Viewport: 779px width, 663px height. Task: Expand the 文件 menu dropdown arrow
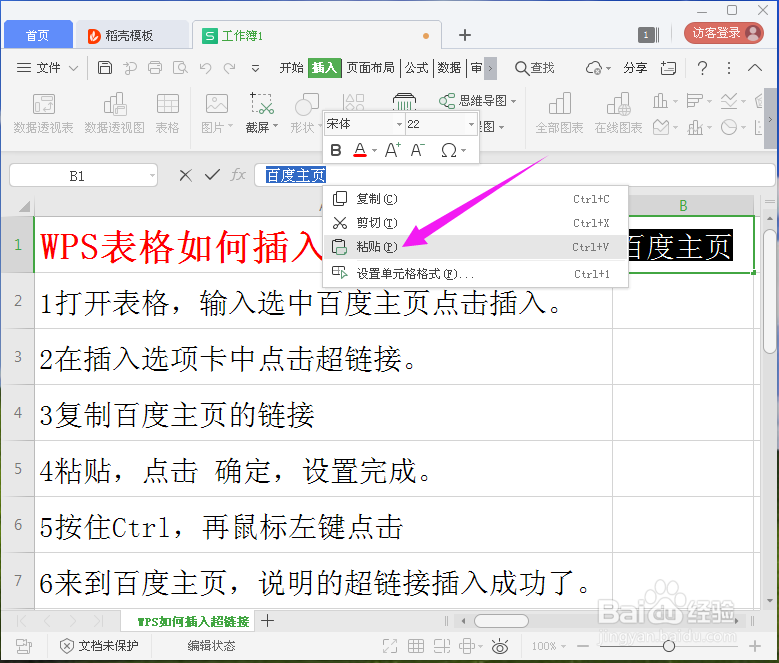coord(73,68)
